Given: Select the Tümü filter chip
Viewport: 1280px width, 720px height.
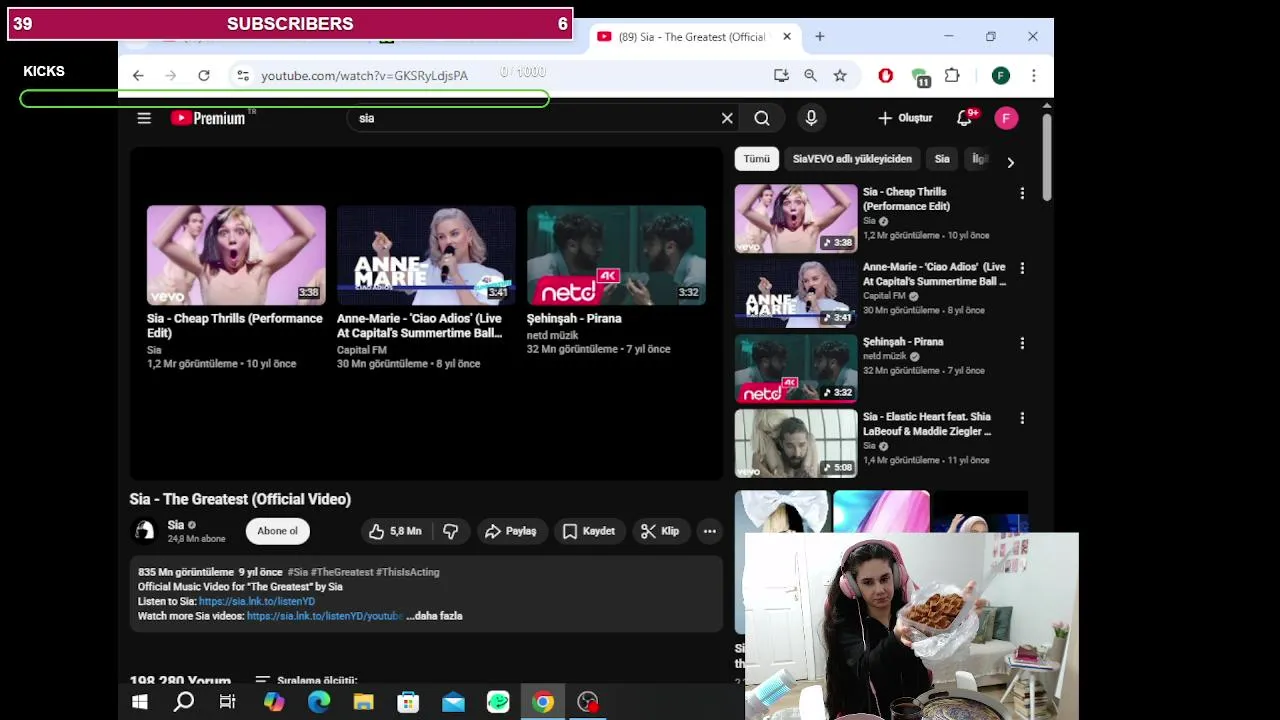Looking at the screenshot, I should click(756, 159).
